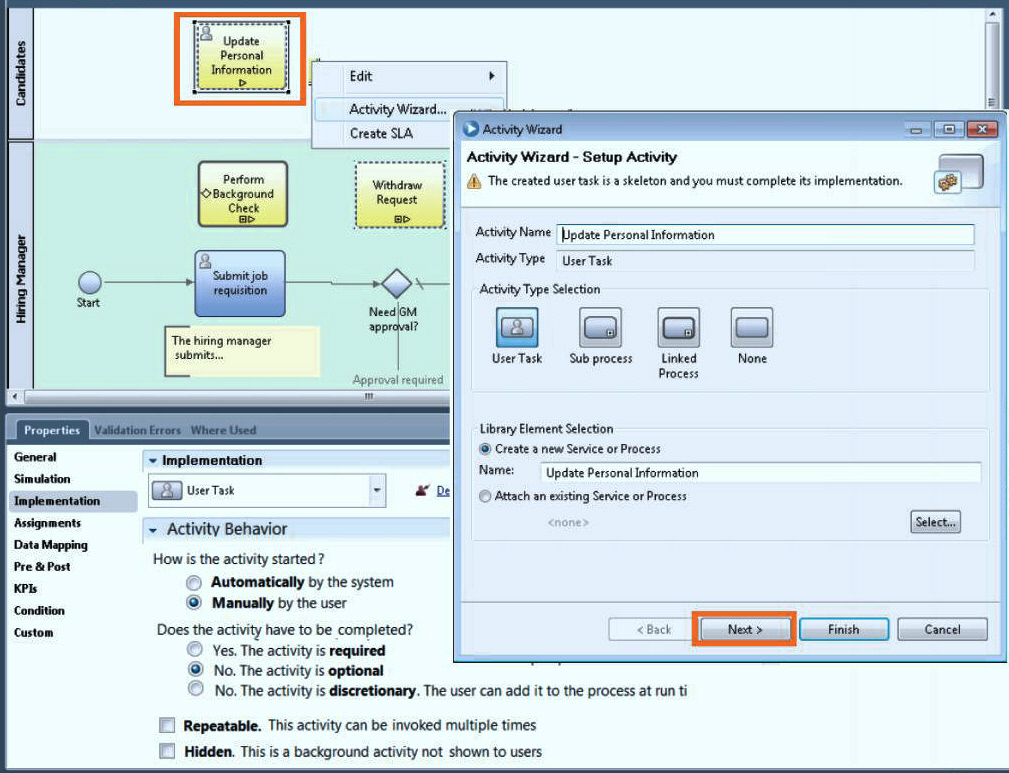Click the Submit job requisition task
The image size is (1009, 773).
[240, 283]
